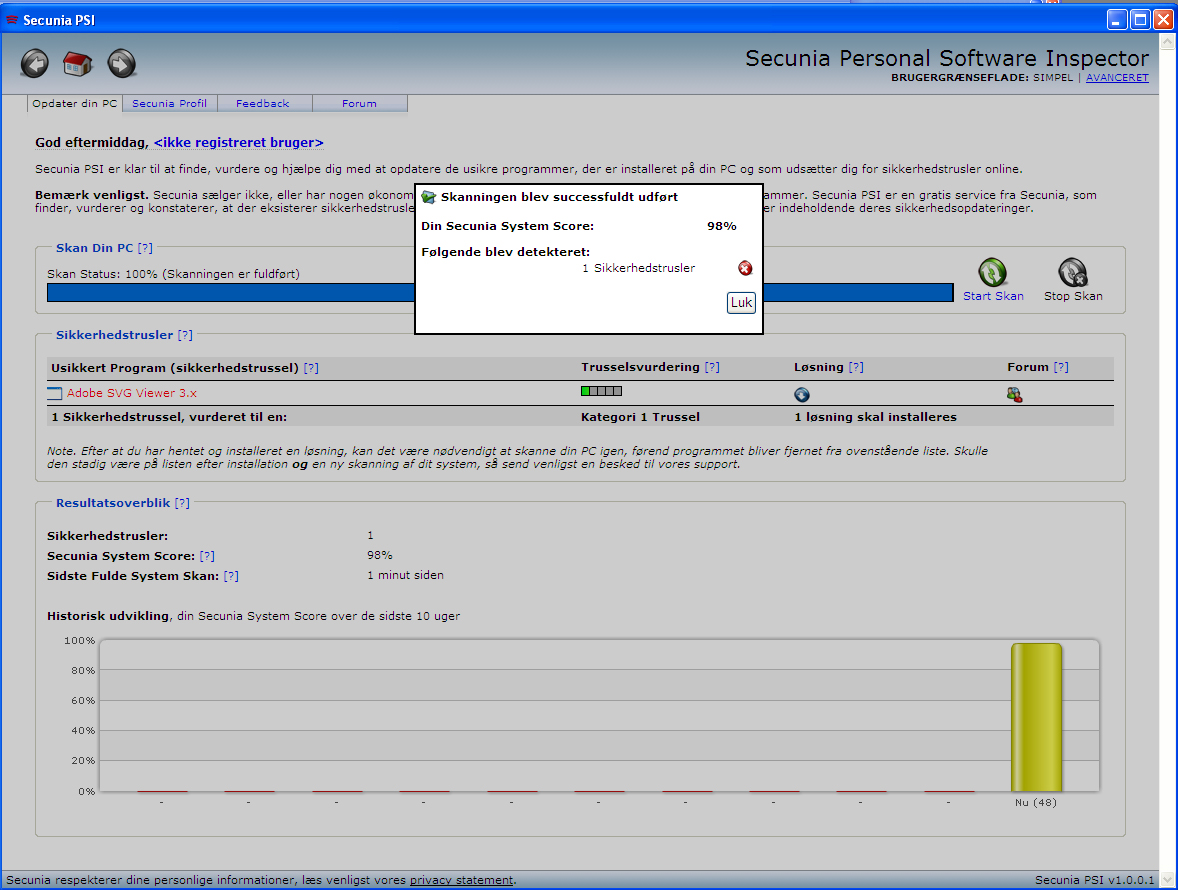Click the ikke registreret bruger link
1178x890 pixels.
click(238, 143)
